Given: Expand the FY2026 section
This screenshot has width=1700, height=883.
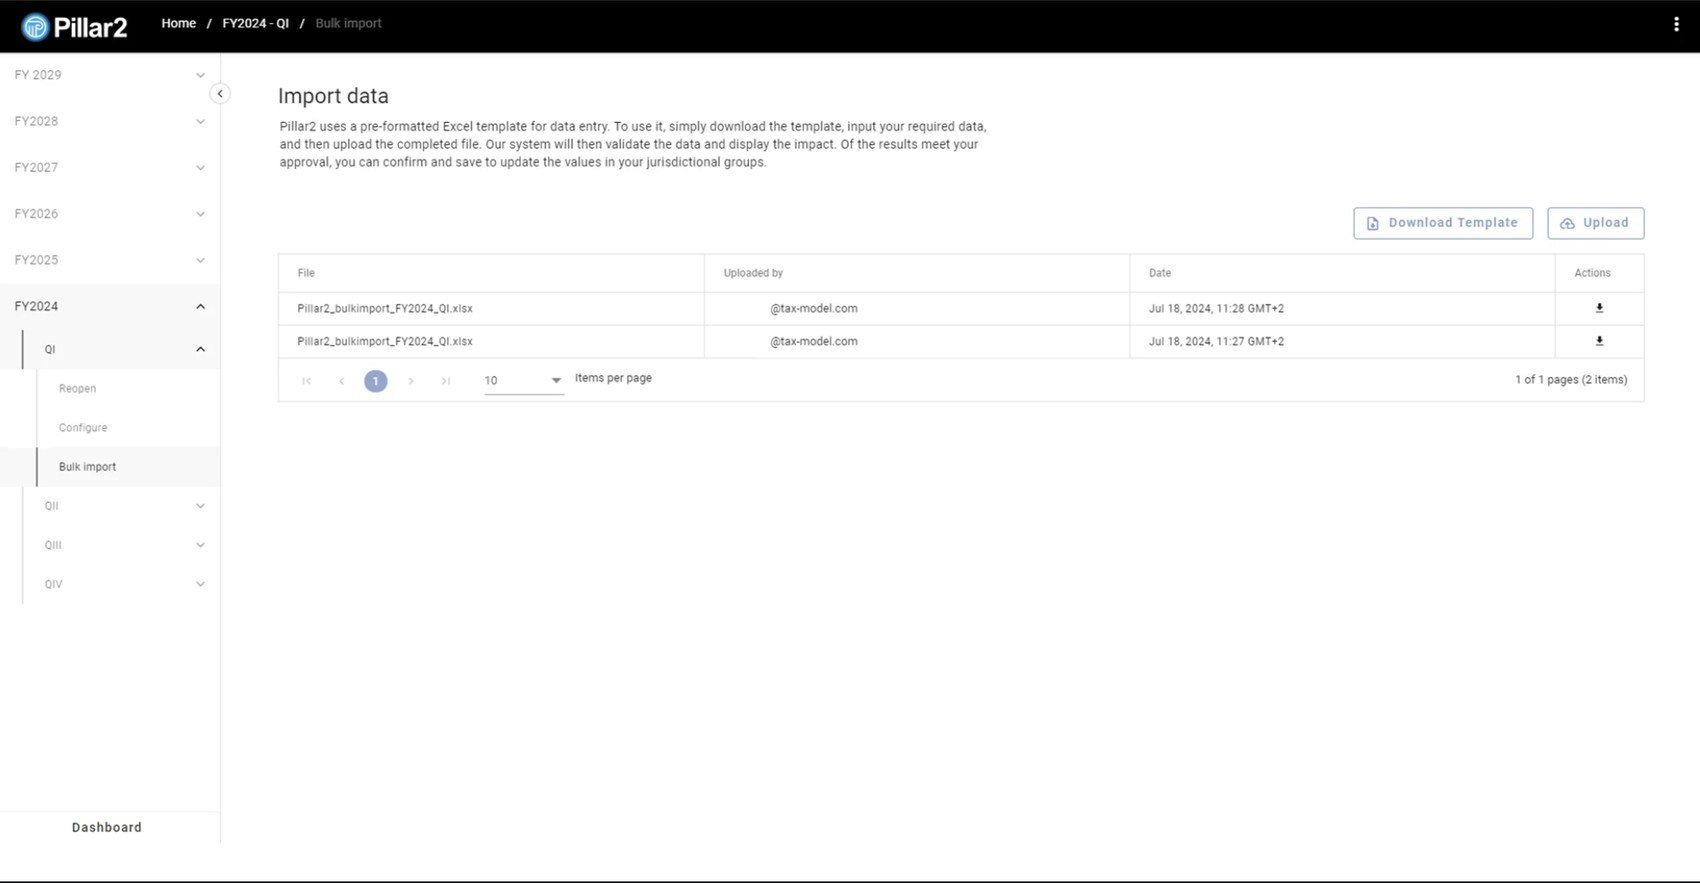Looking at the screenshot, I should [x=110, y=214].
